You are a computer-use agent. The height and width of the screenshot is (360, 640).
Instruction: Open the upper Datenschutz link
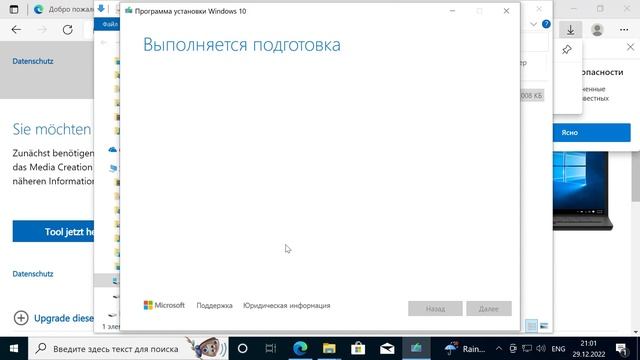[33, 61]
